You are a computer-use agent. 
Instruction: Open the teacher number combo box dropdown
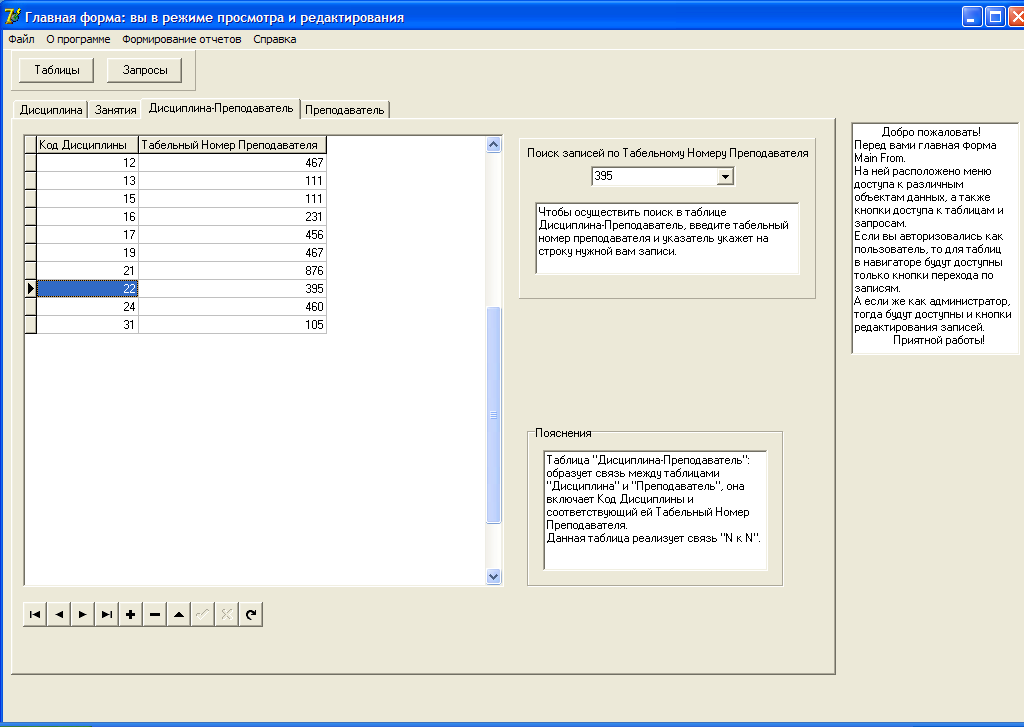tap(725, 176)
